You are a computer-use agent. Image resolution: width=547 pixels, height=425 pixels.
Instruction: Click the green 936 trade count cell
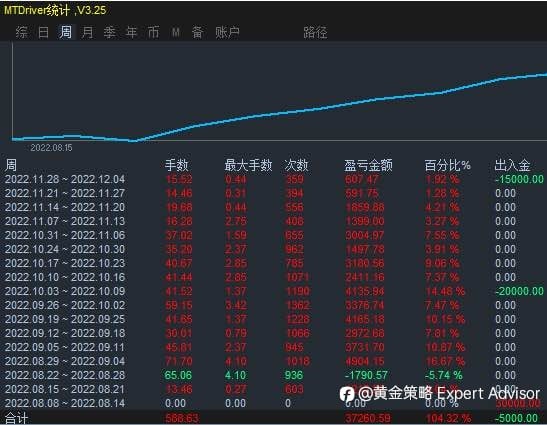[x=294, y=375]
